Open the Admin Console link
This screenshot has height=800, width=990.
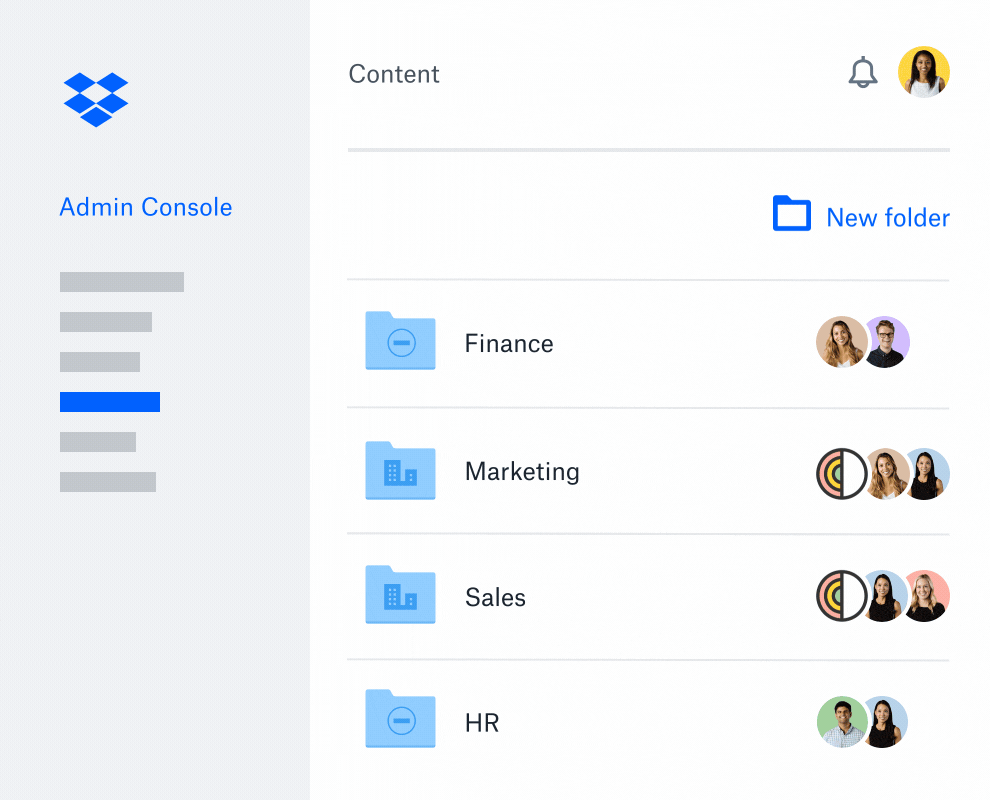tap(146, 207)
